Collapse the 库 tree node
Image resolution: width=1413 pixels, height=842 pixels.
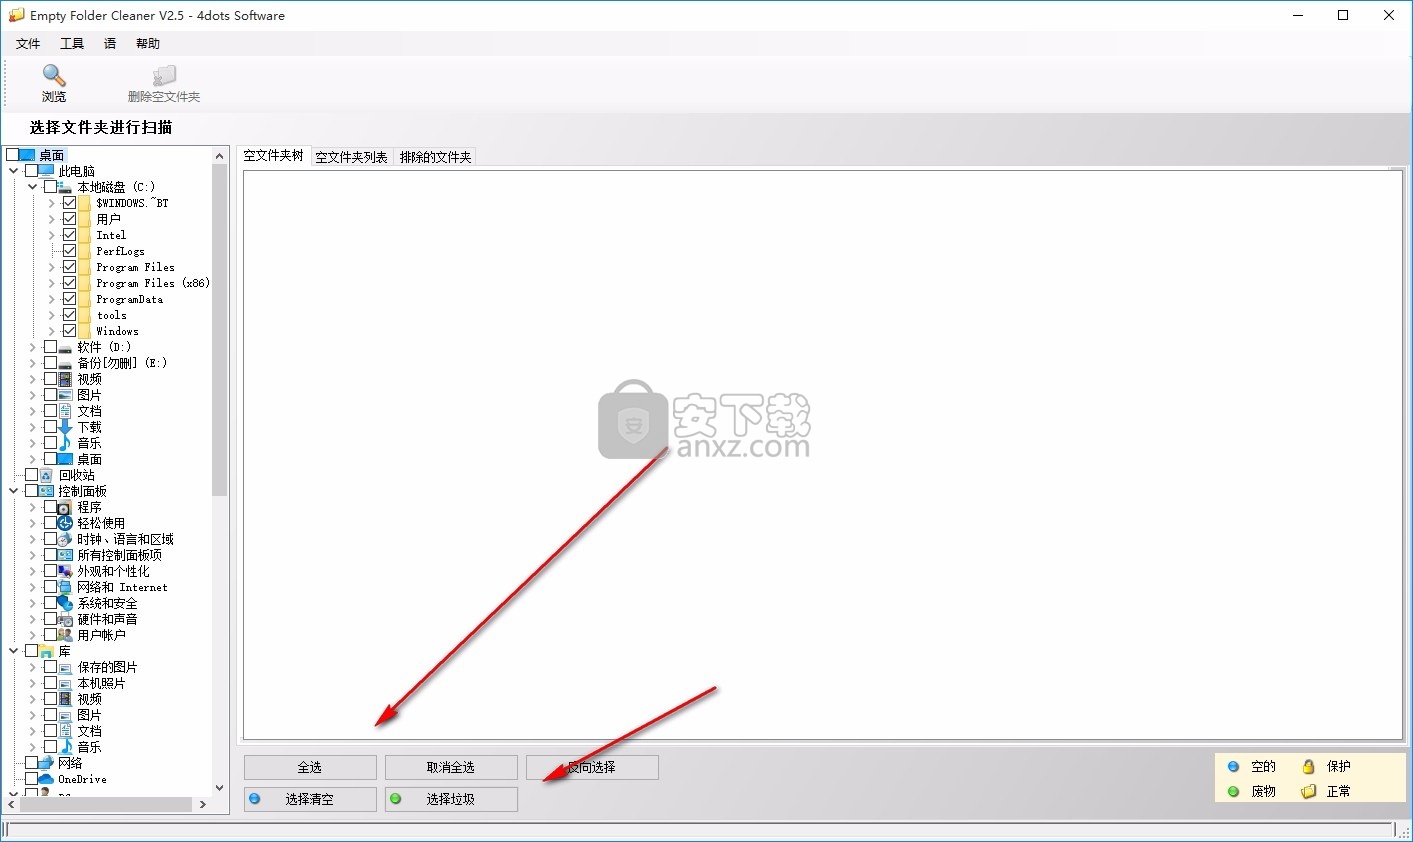coord(14,651)
